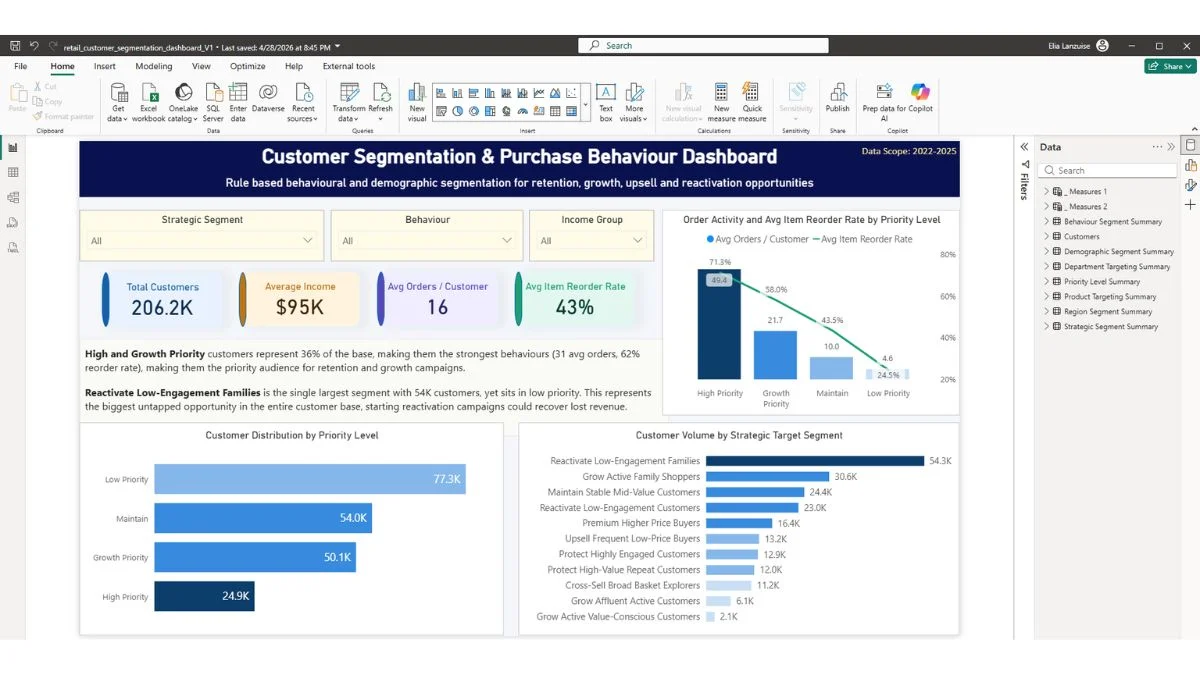
Task: Select the Total Customers card
Action: click(162, 298)
